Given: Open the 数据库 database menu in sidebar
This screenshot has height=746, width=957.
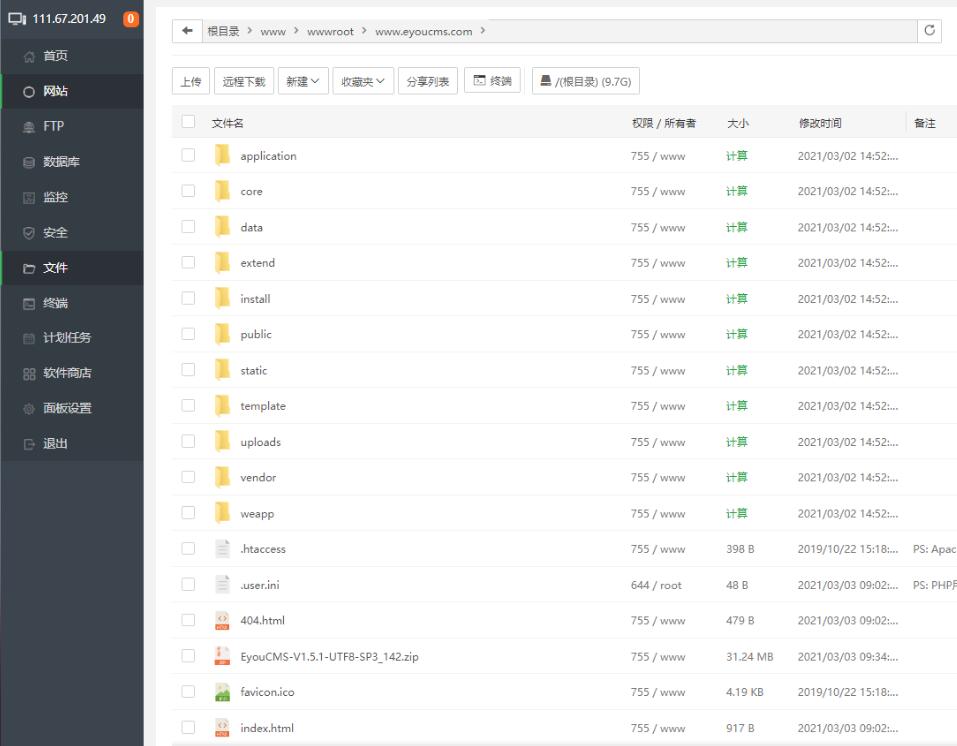Looking at the screenshot, I should [x=61, y=162].
